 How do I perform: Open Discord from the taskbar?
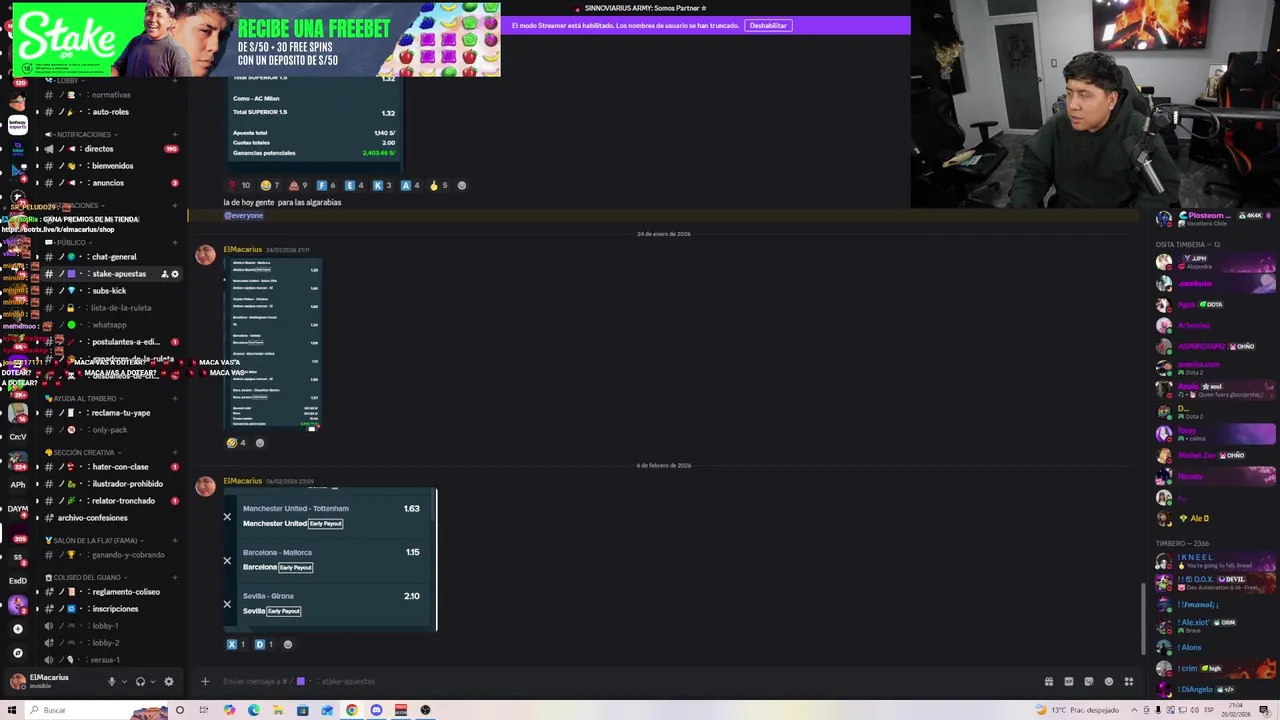tap(376, 710)
